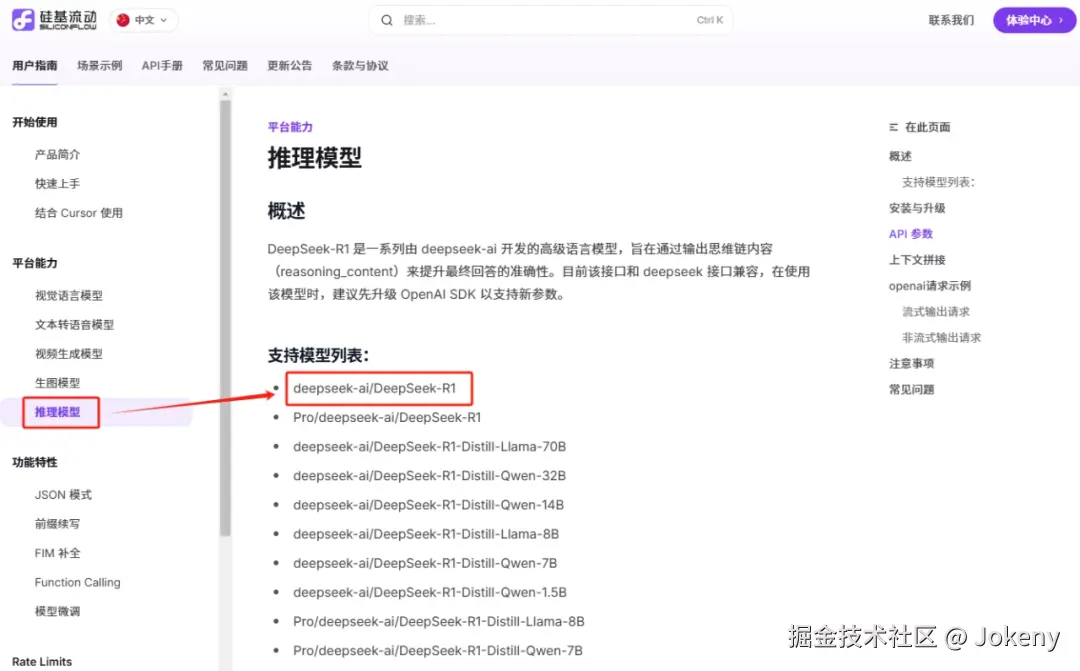Click the sidebar vertical scrollbar

(x=225, y=318)
